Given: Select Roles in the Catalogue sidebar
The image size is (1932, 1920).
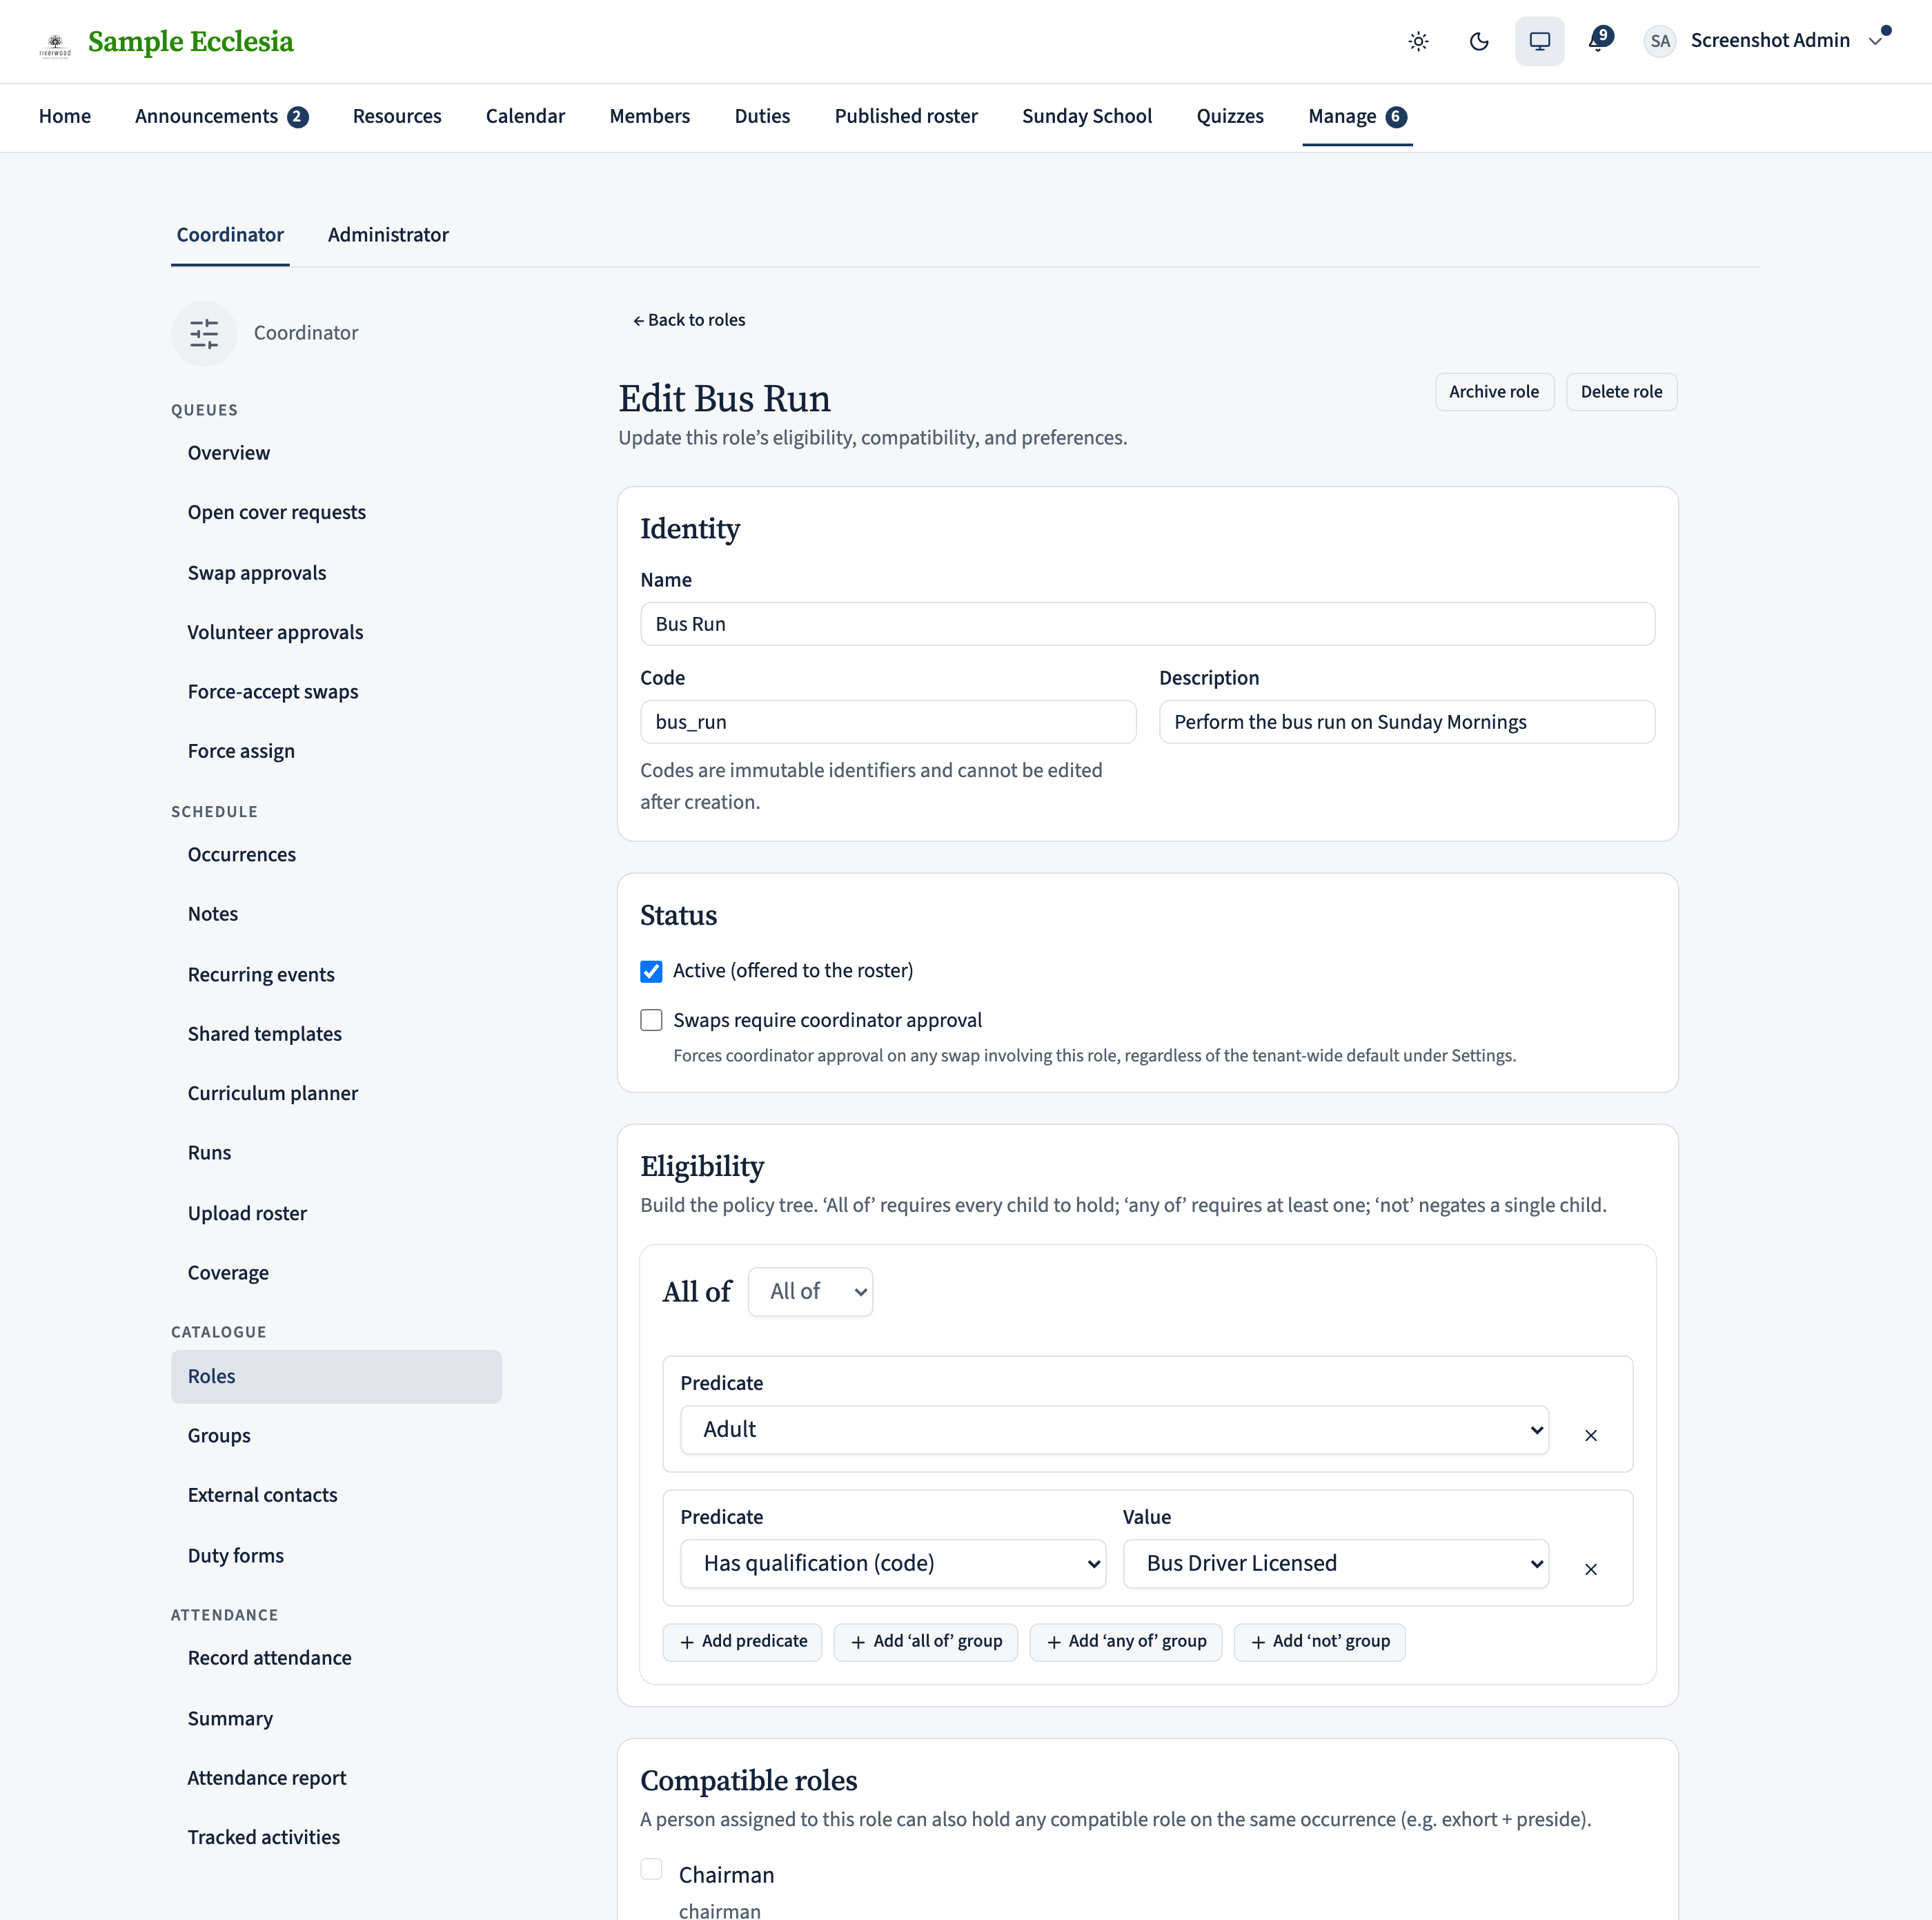Looking at the screenshot, I should coord(336,1377).
